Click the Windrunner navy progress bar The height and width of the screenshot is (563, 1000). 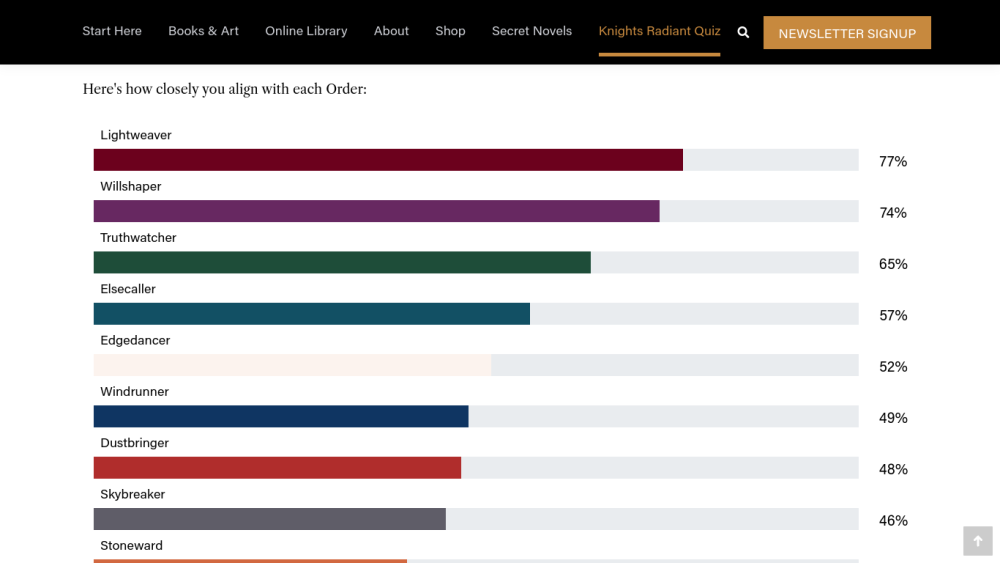point(281,416)
